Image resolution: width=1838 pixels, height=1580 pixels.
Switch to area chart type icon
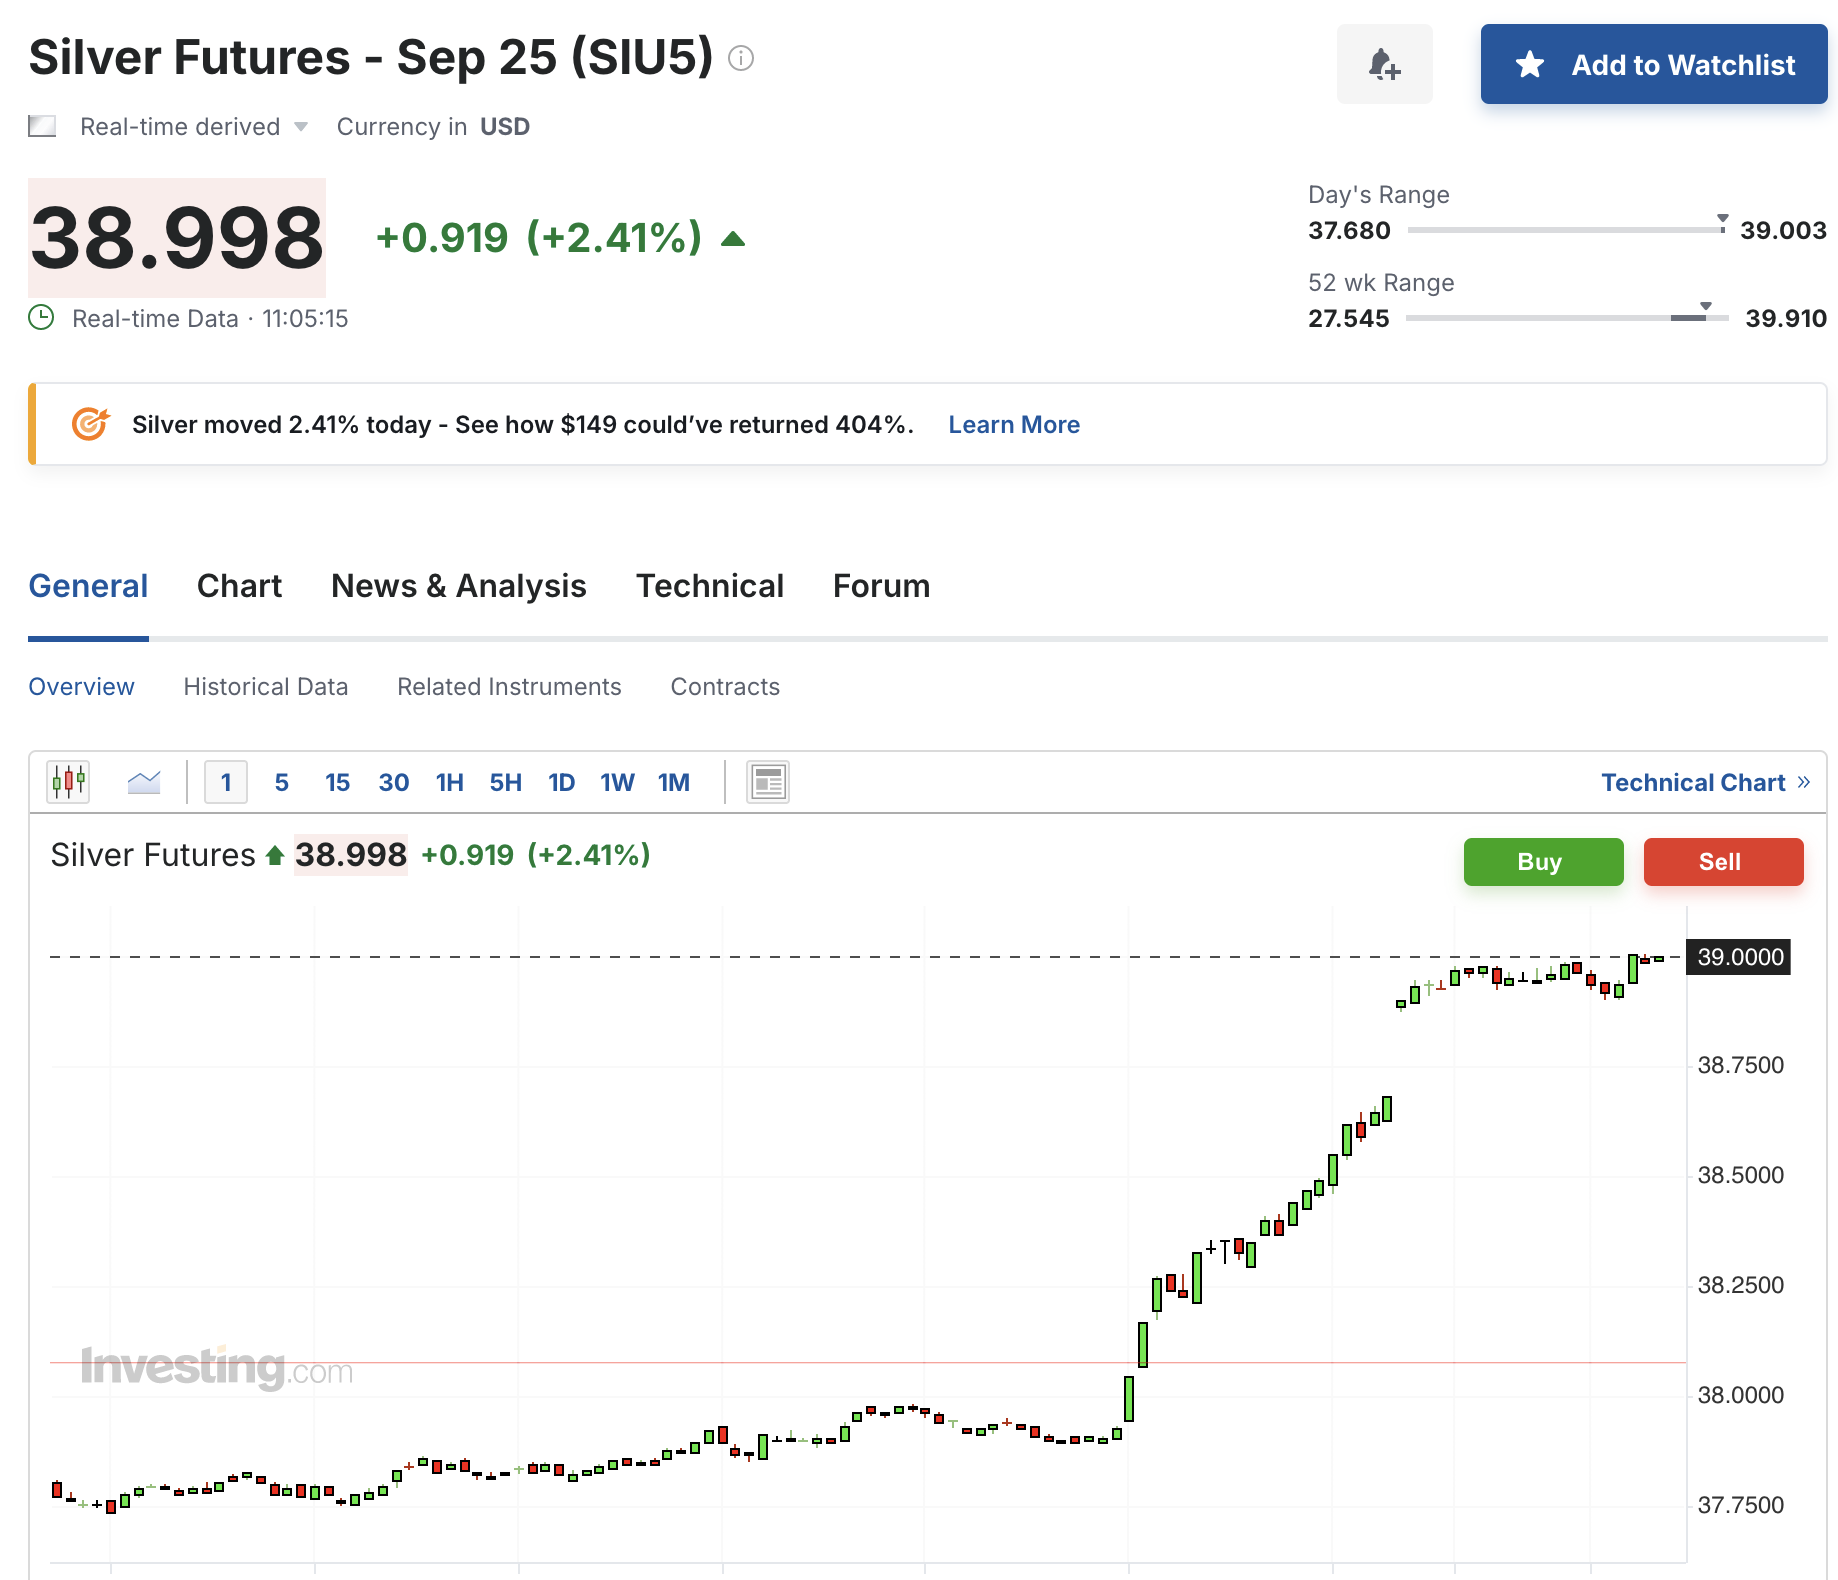tap(144, 781)
